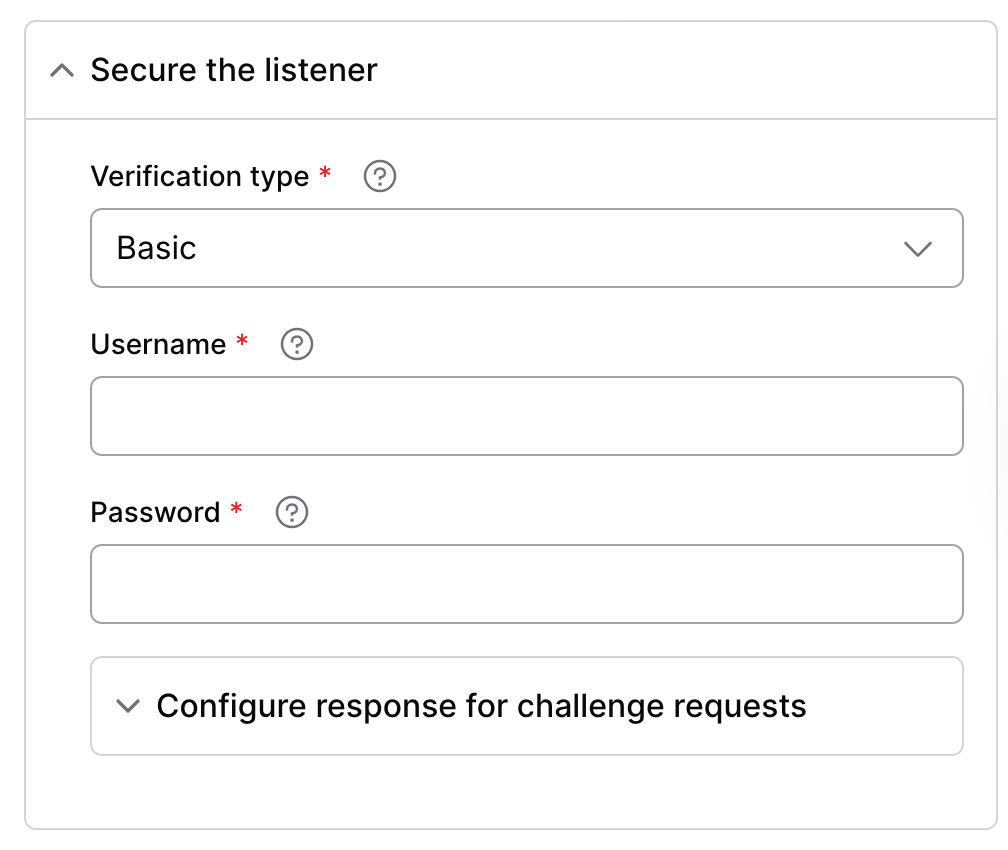Click the Username field label
1008x850 pixels.
click(x=158, y=344)
